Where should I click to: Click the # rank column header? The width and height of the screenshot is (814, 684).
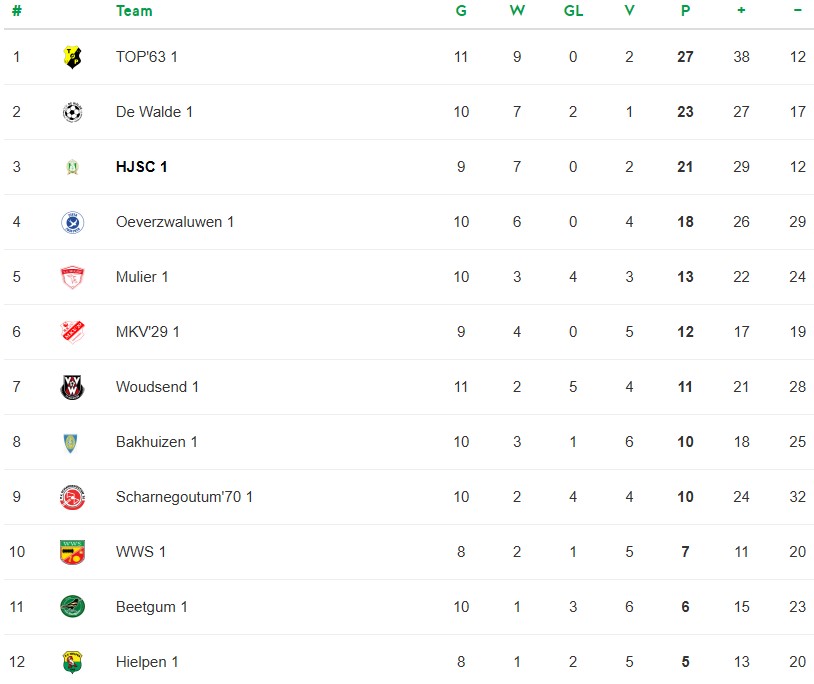[x=16, y=11]
